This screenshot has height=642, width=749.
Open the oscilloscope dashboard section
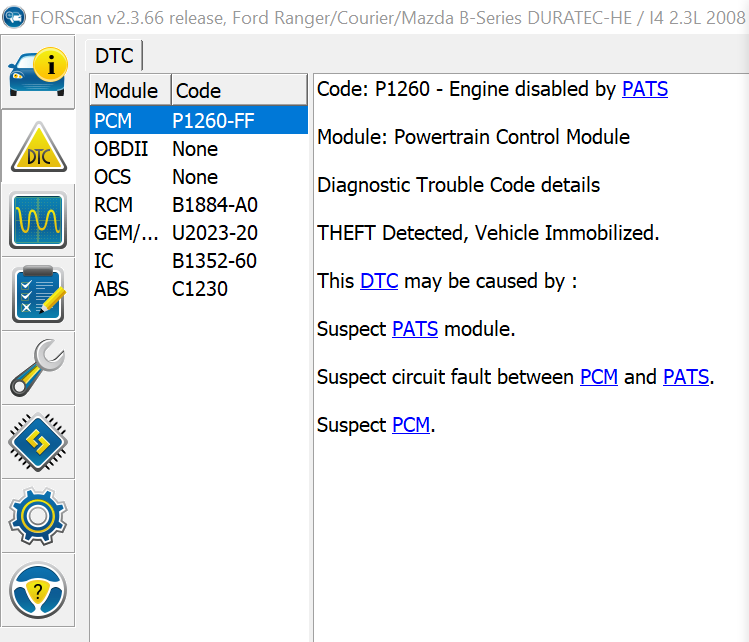tap(38, 220)
